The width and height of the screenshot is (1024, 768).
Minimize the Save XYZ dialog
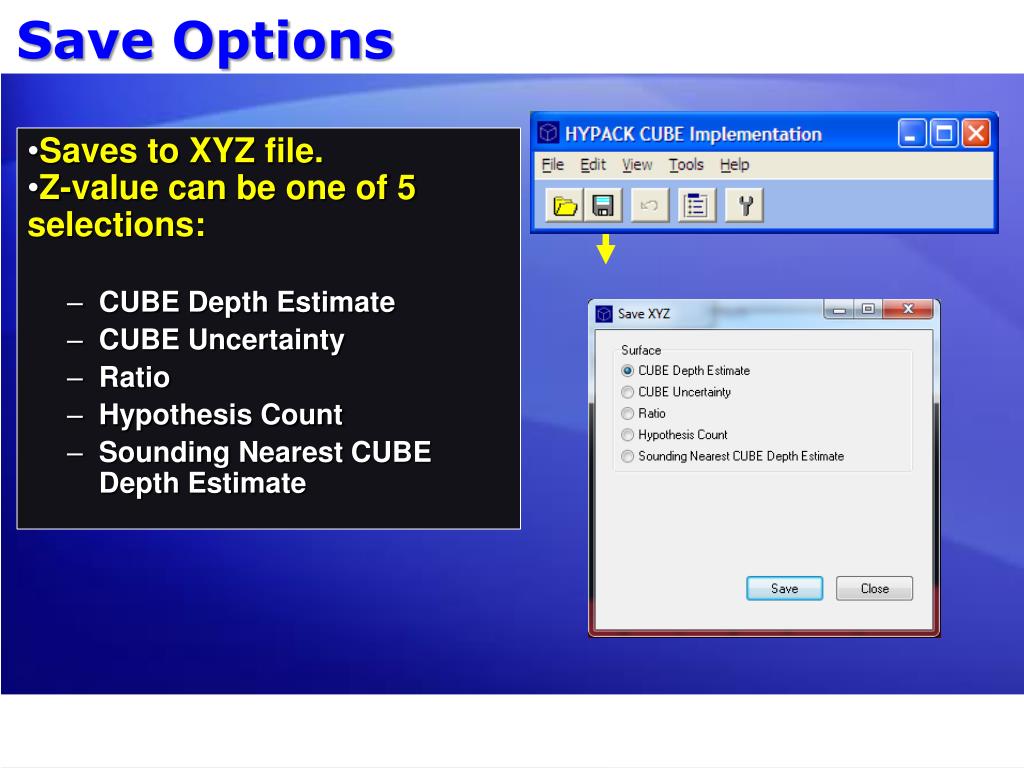(x=839, y=310)
